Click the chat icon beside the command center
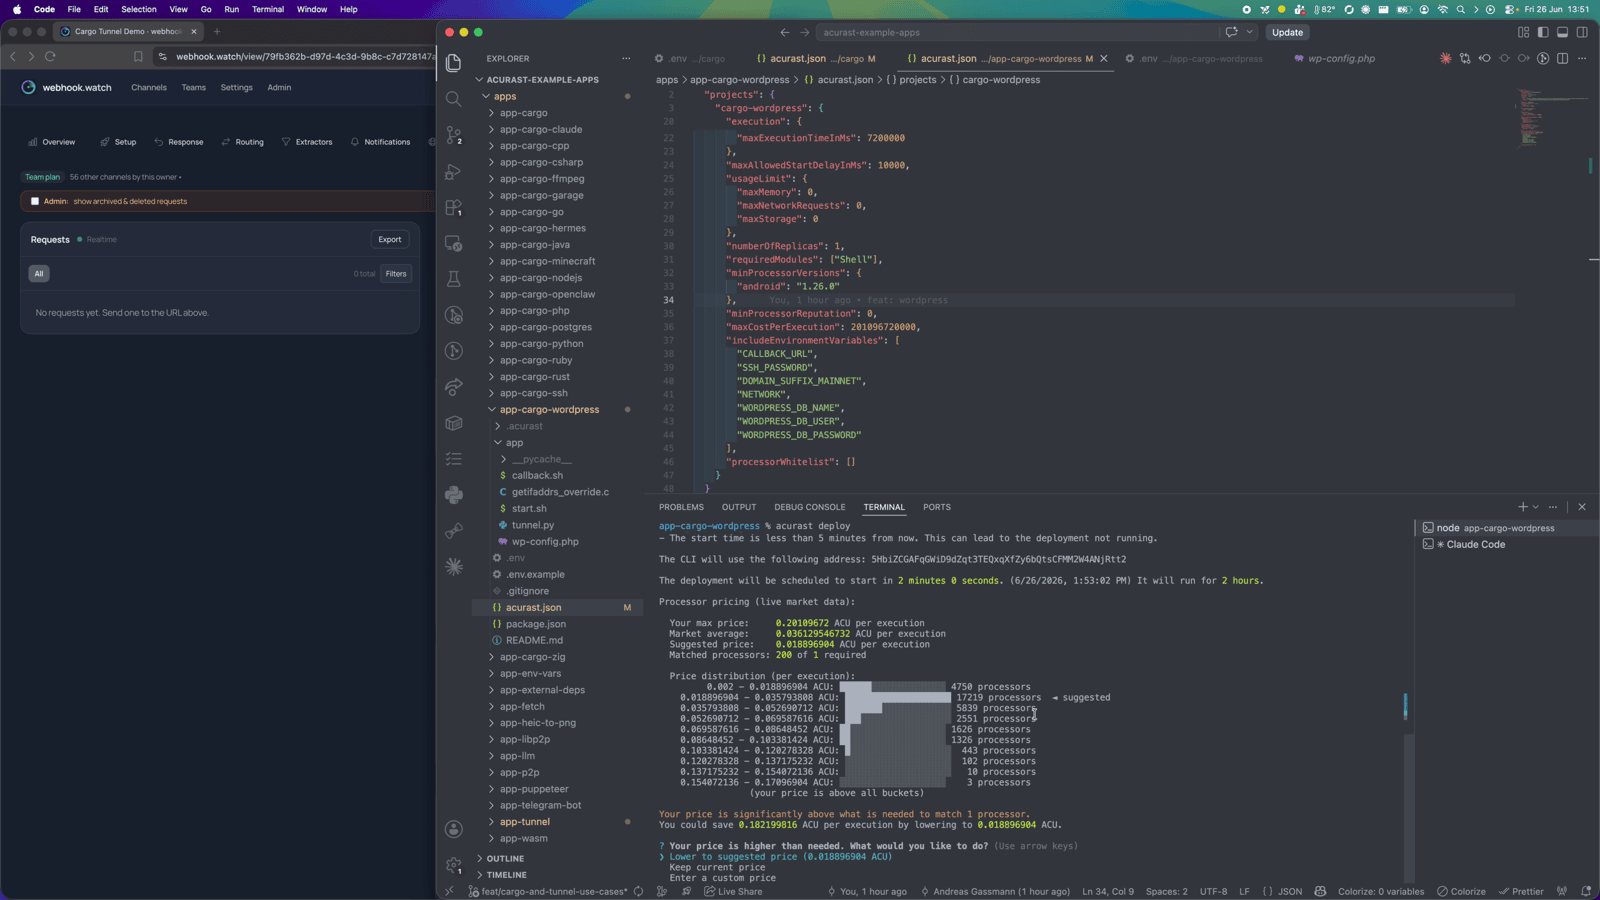Screen dimensions: 1600x900 pos(1231,32)
